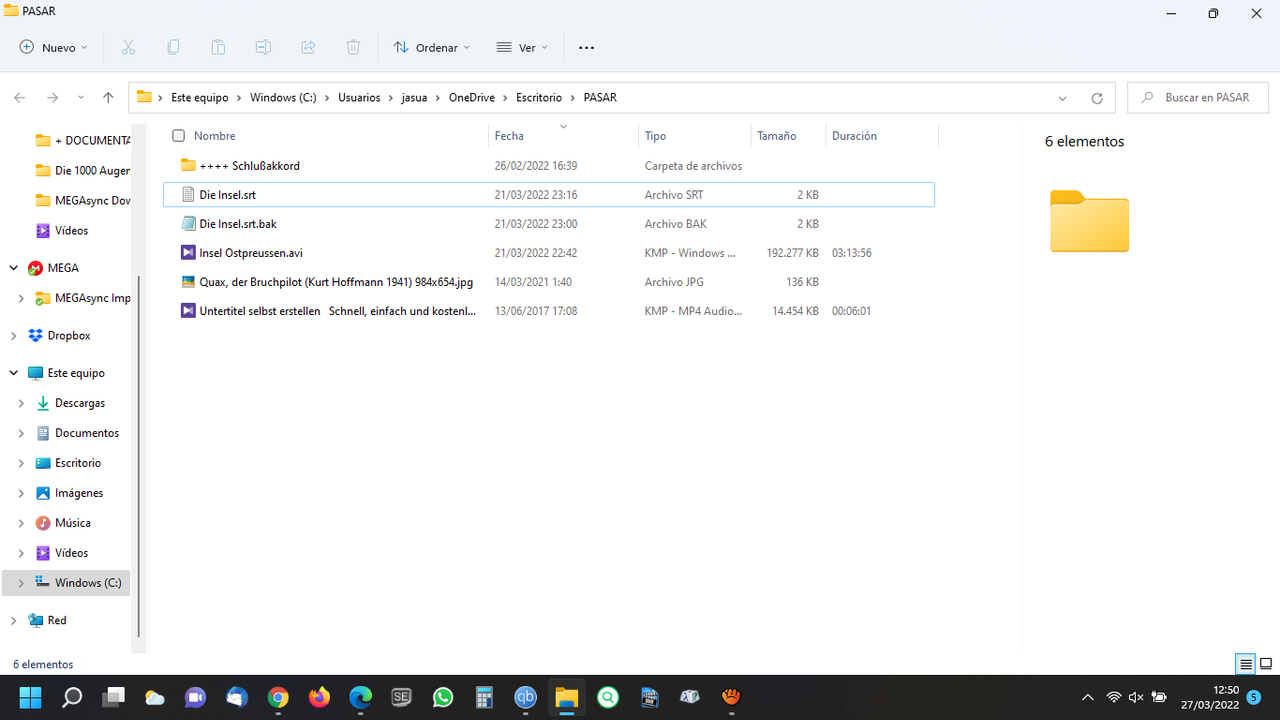Expand the Red network tree node

(x=14, y=621)
